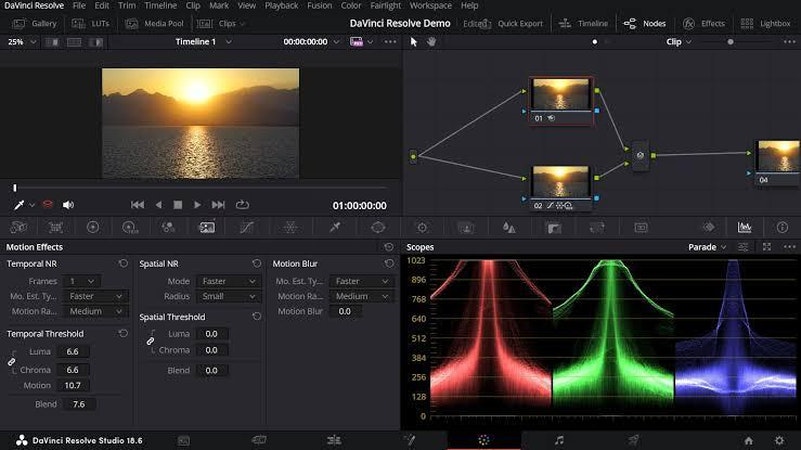Open the Tracker palette

coord(422,227)
